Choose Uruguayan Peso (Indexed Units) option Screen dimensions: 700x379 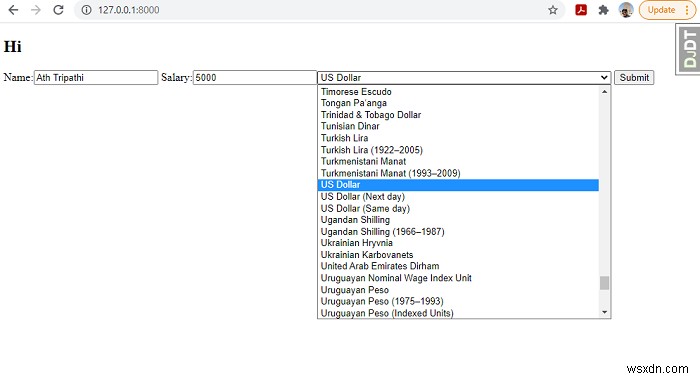(458, 312)
